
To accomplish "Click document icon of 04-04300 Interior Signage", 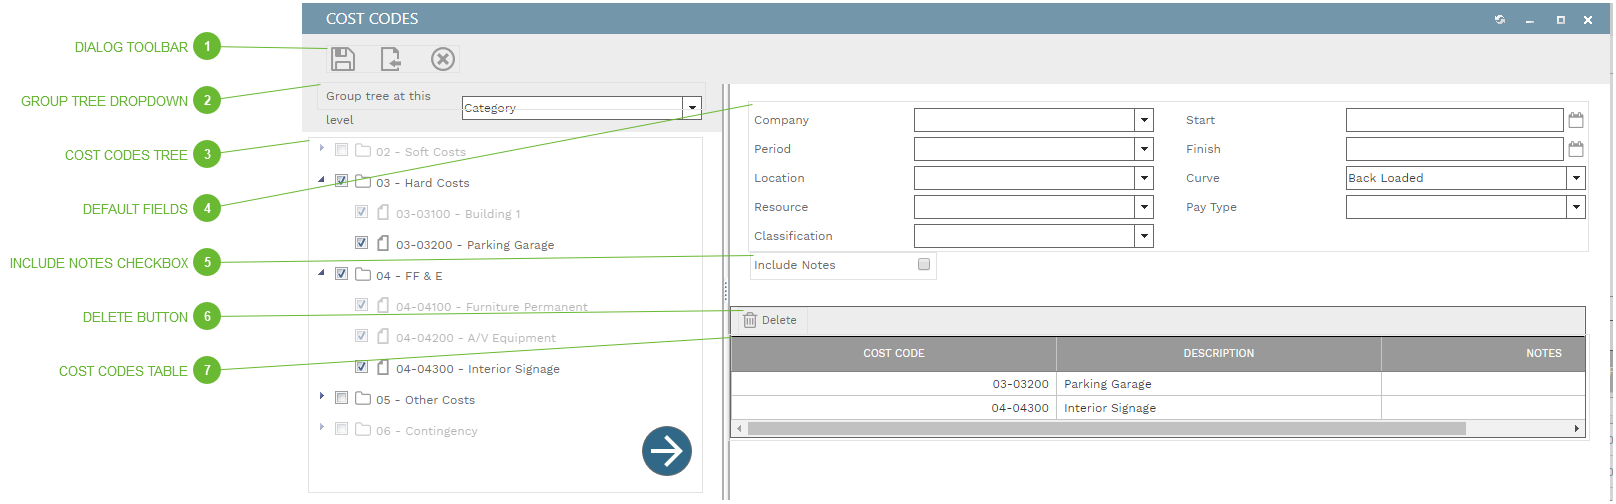I will tap(383, 367).
